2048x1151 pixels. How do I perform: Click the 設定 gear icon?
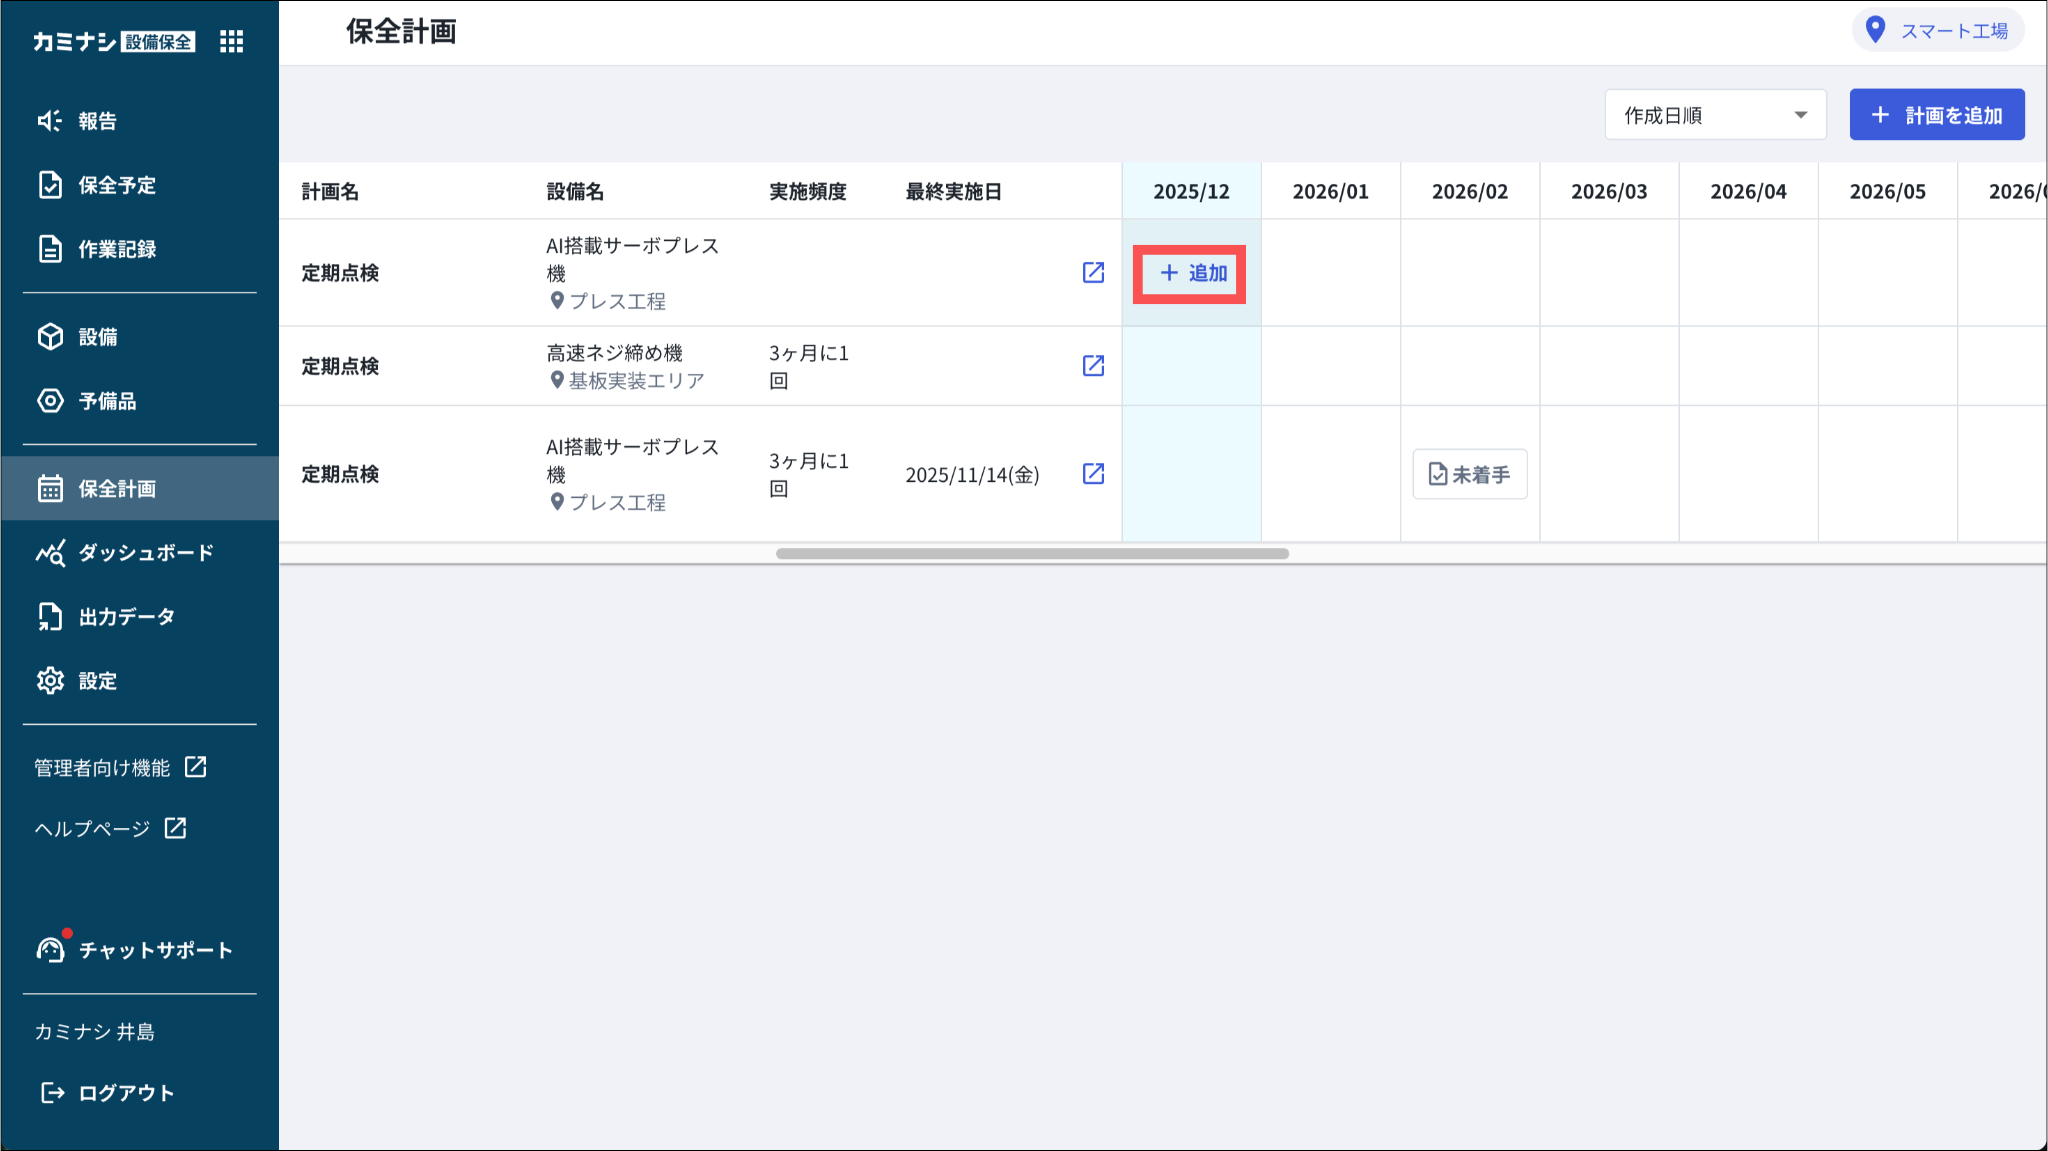tap(50, 681)
